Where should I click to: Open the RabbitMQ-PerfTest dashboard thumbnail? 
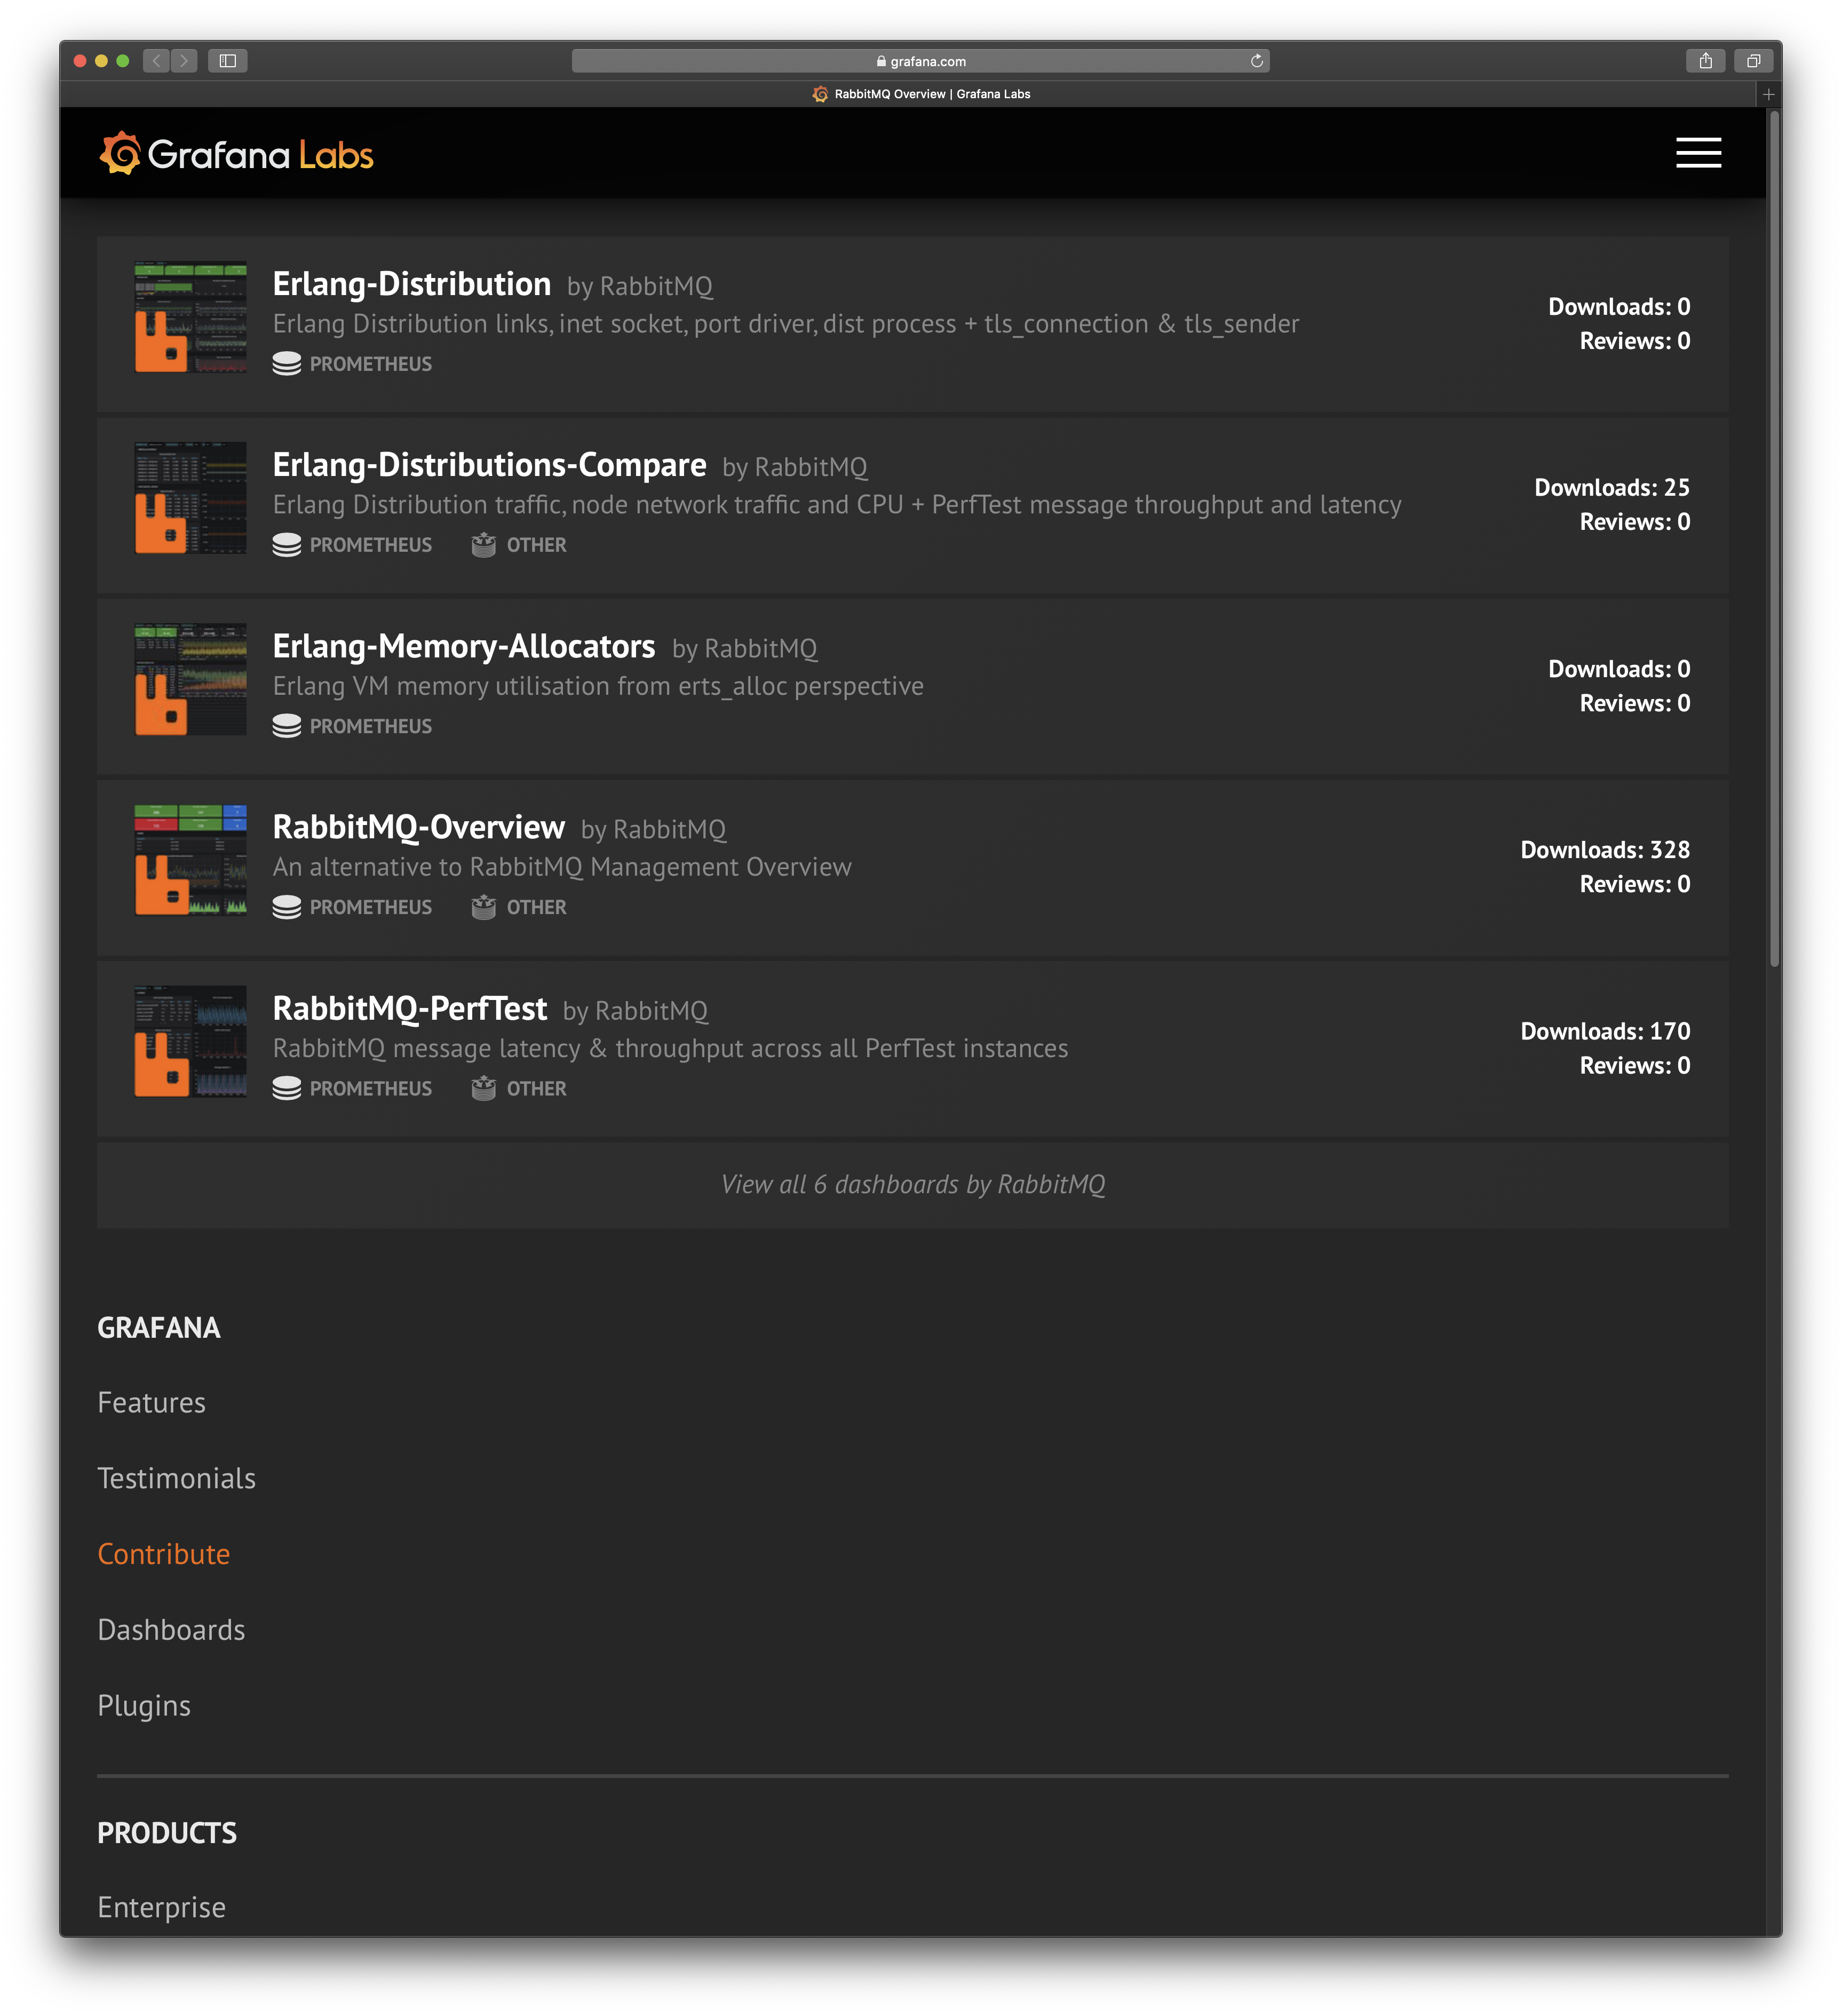point(190,1042)
